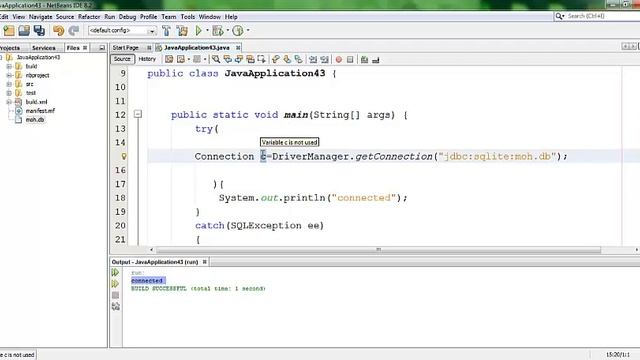
Task: Open the Debug Project dropdown arrow
Action: [227, 31]
